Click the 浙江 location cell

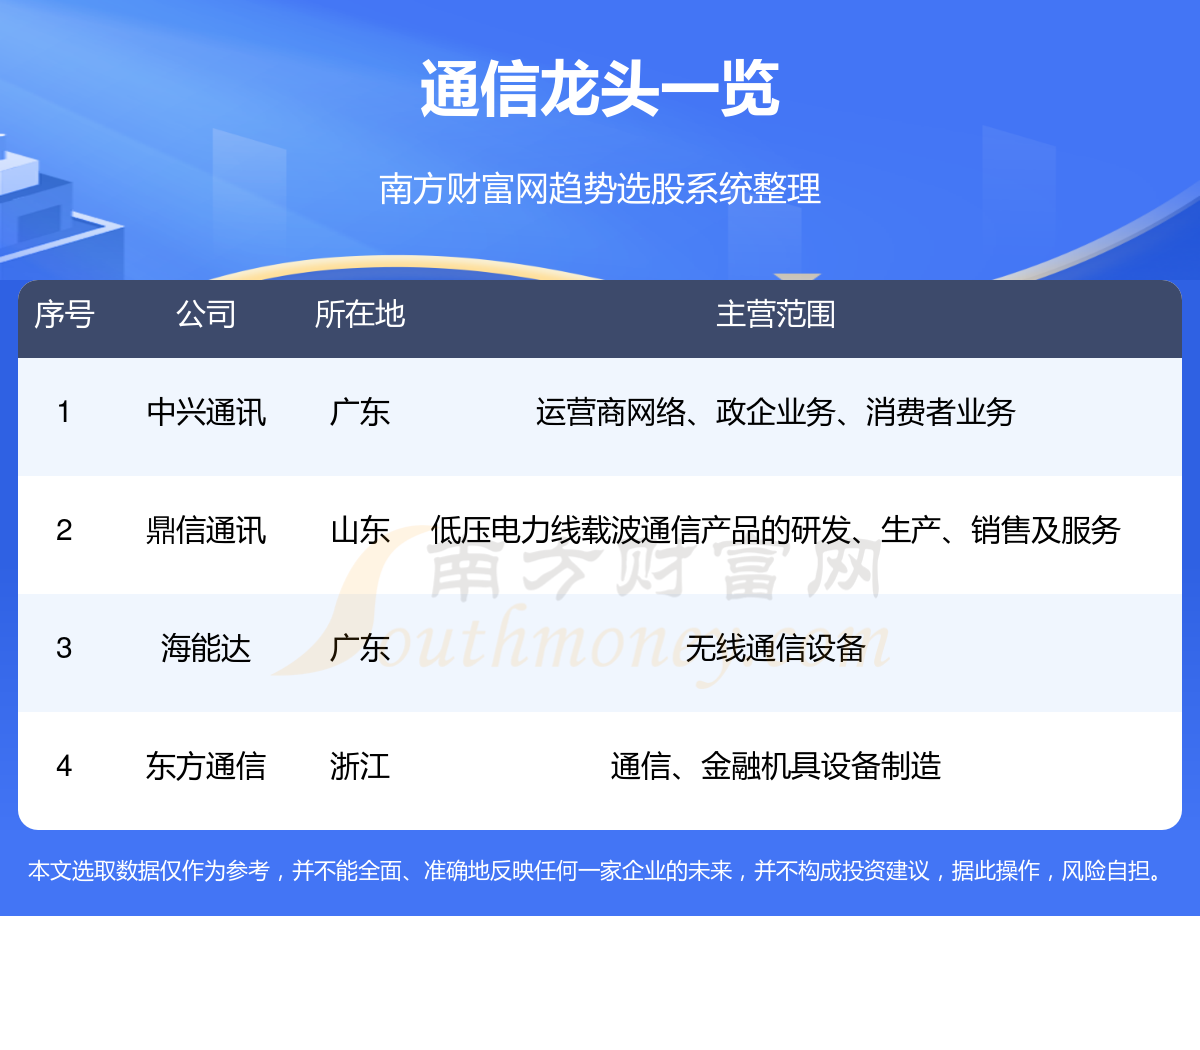click(360, 766)
